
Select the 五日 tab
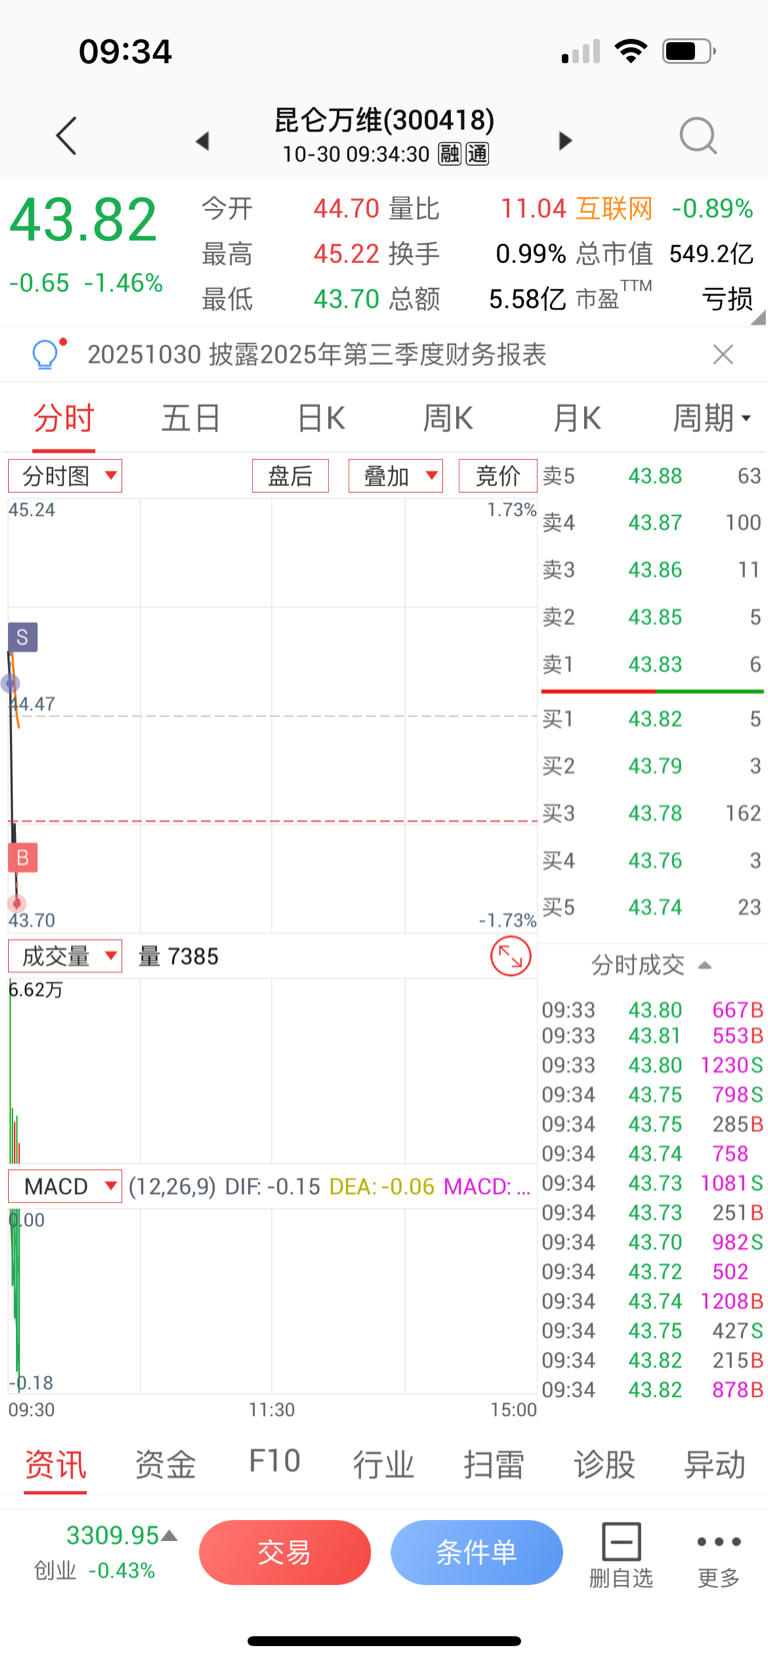[x=191, y=418]
